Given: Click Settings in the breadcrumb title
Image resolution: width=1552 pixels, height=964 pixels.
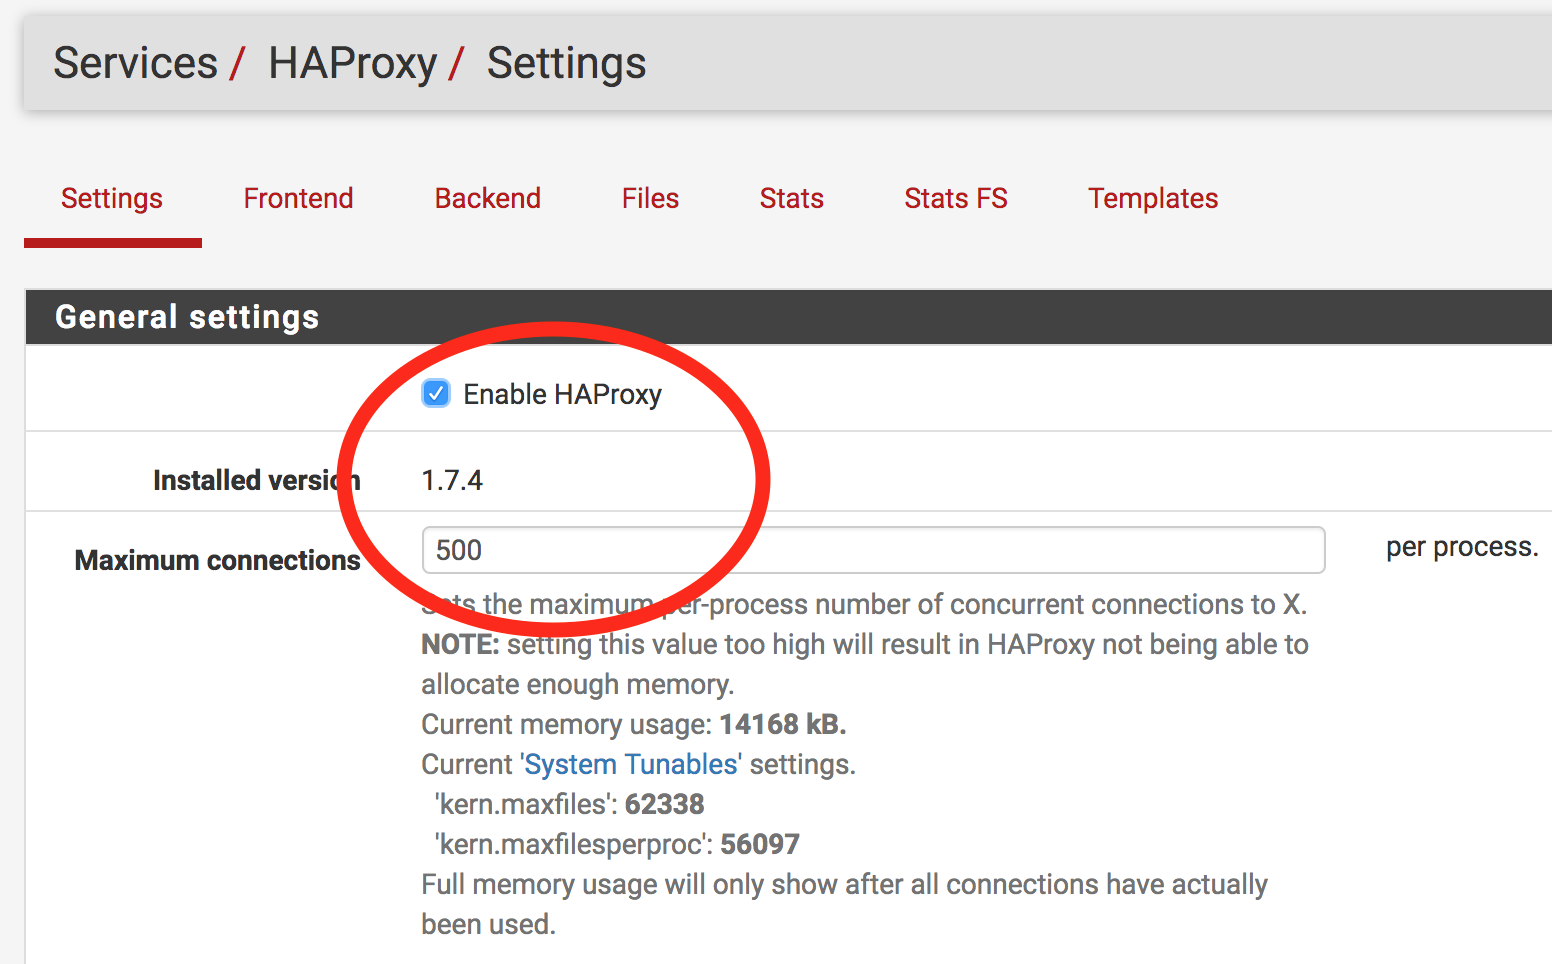Looking at the screenshot, I should [x=566, y=63].
